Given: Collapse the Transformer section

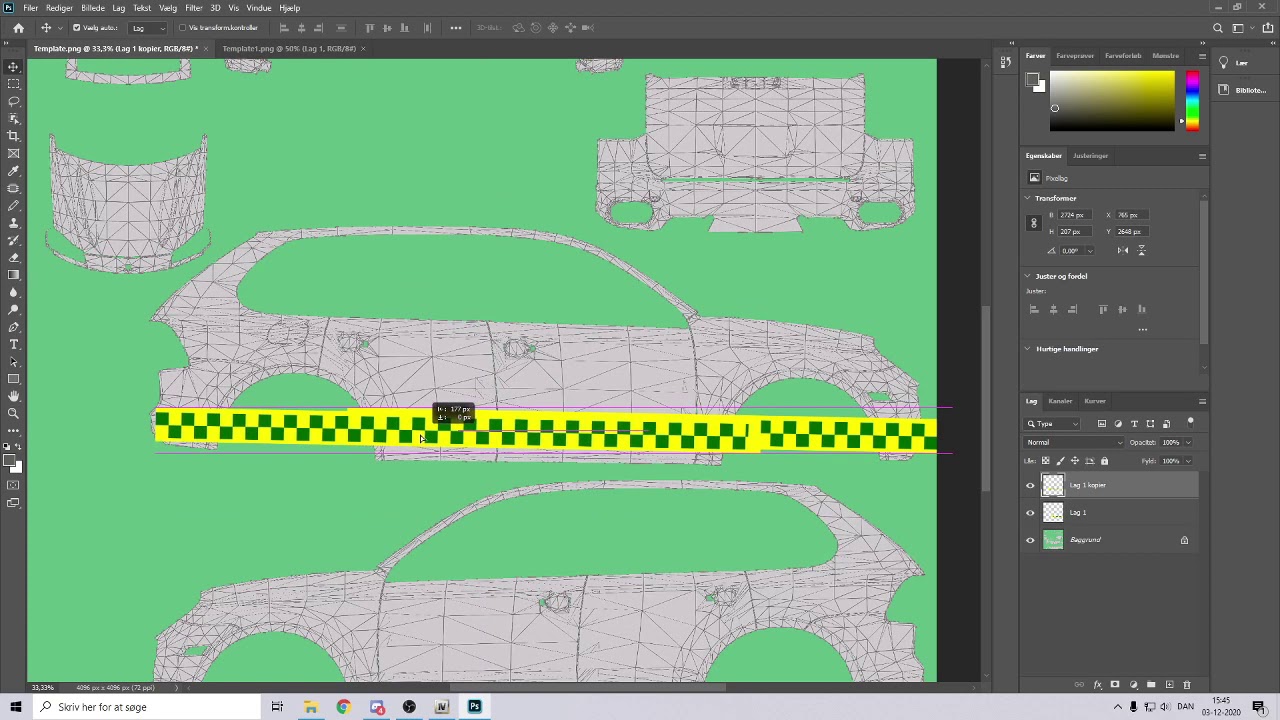Looking at the screenshot, I should point(1028,198).
